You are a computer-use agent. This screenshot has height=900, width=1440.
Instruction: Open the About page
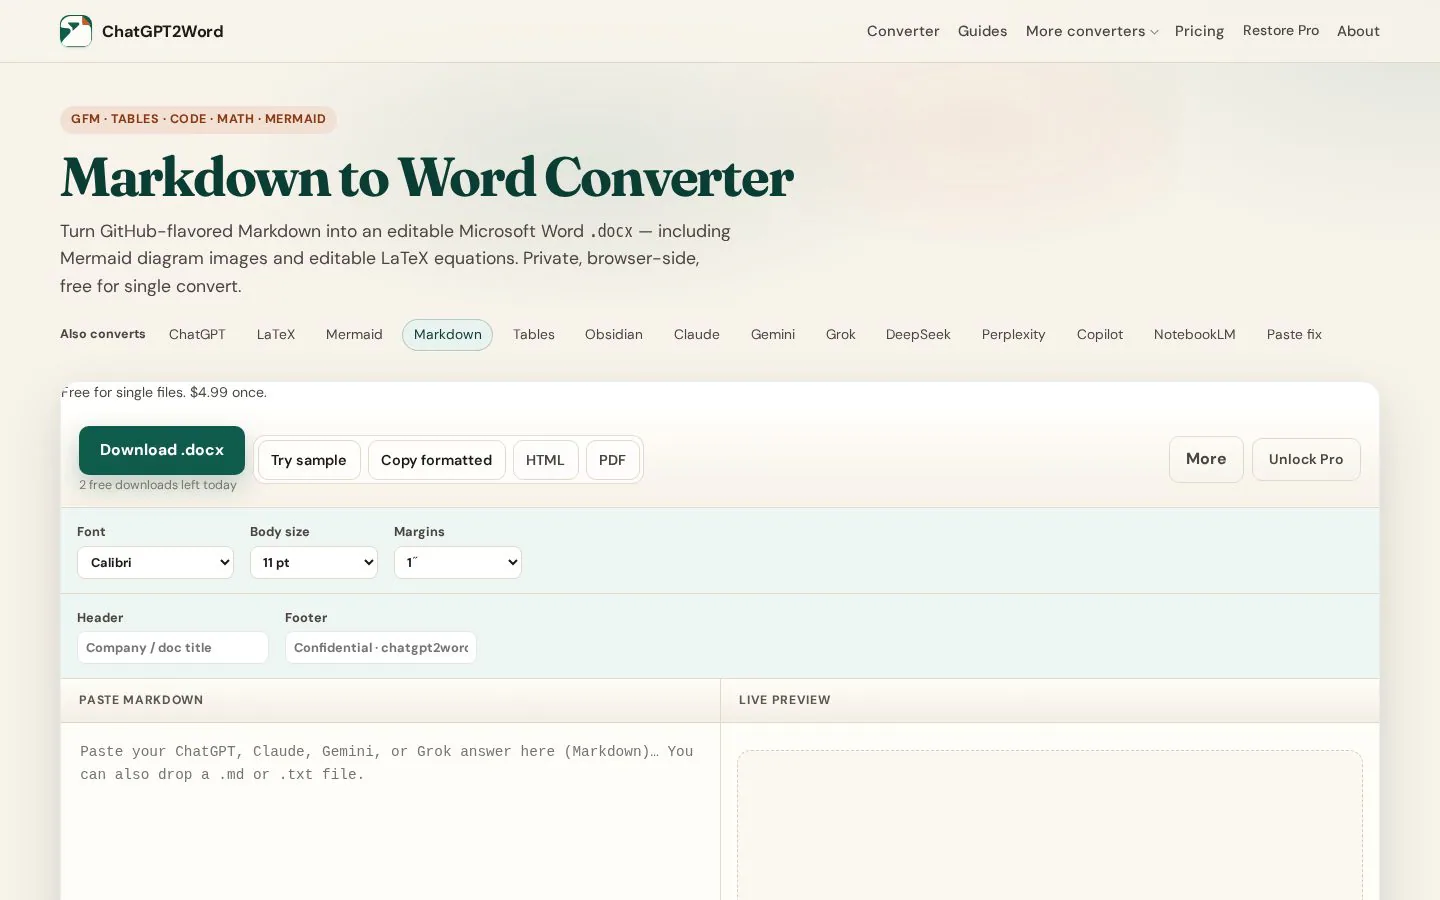click(1358, 31)
